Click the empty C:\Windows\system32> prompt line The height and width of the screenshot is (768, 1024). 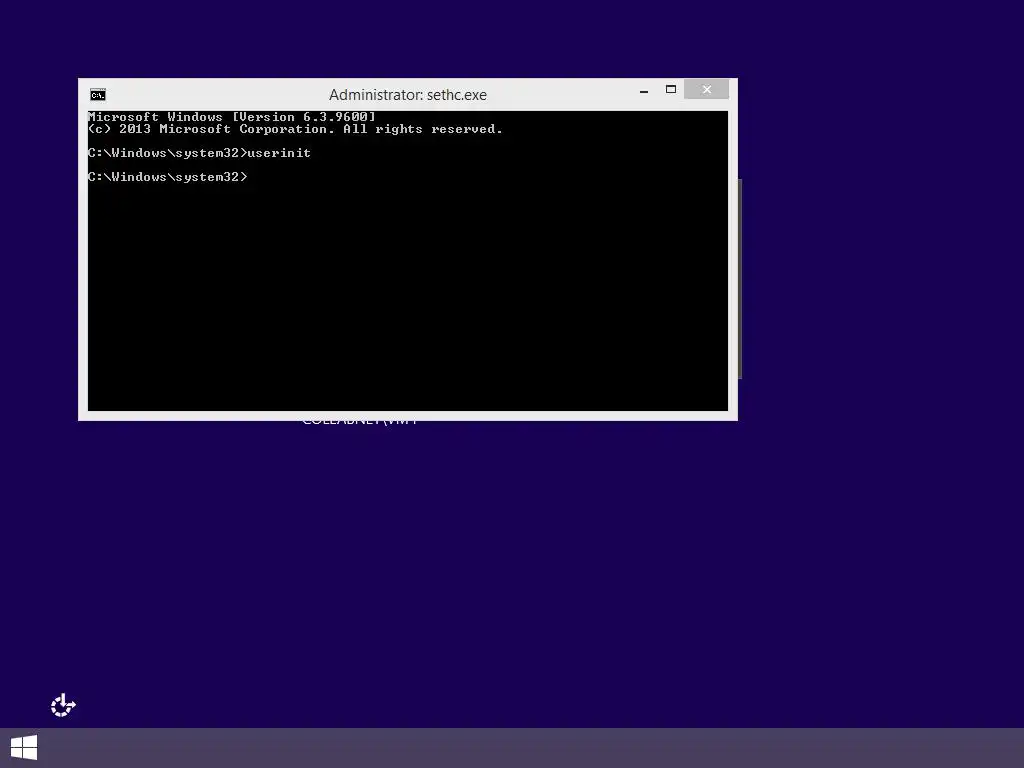click(x=168, y=177)
